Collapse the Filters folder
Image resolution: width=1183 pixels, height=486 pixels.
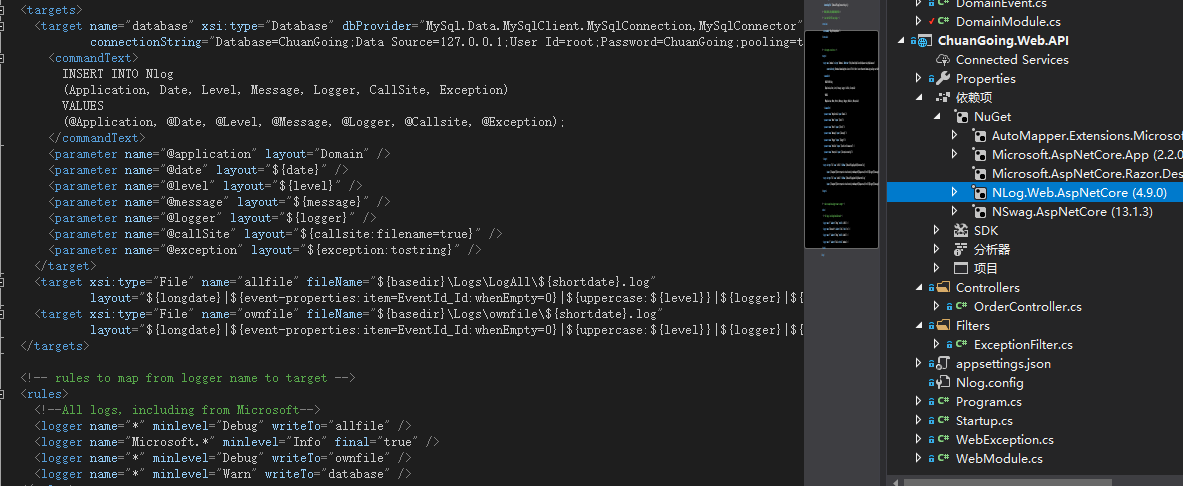pyautogui.click(x=918, y=326)
